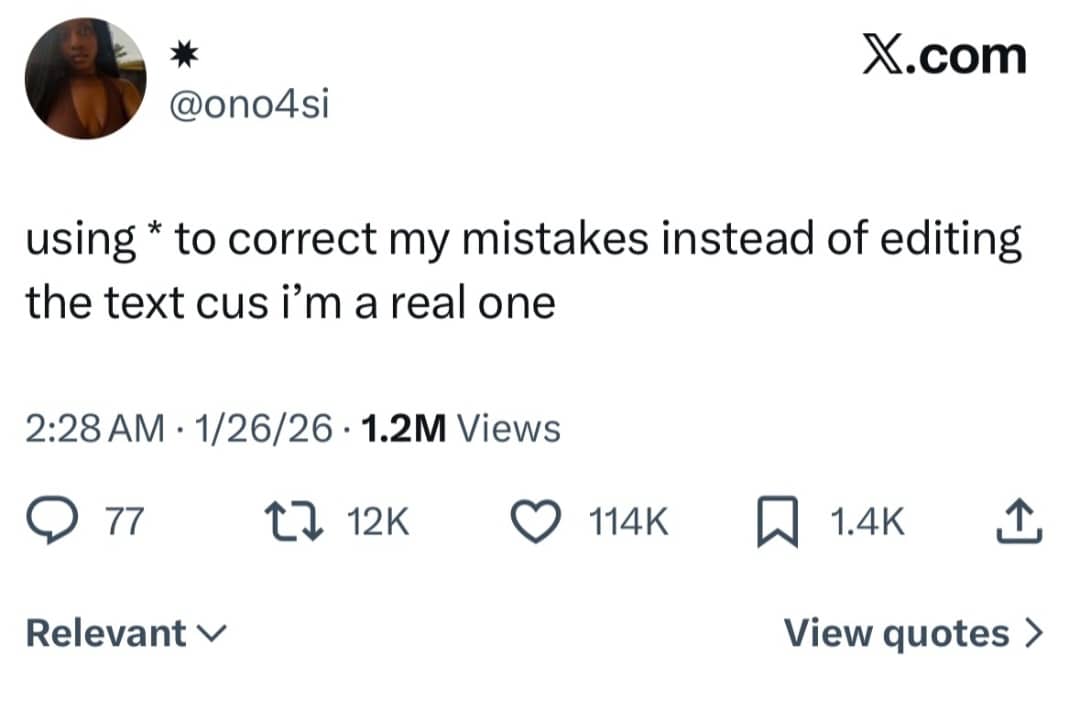Click the 114K likes count
1080x720 pixels.
click(629, 522)
